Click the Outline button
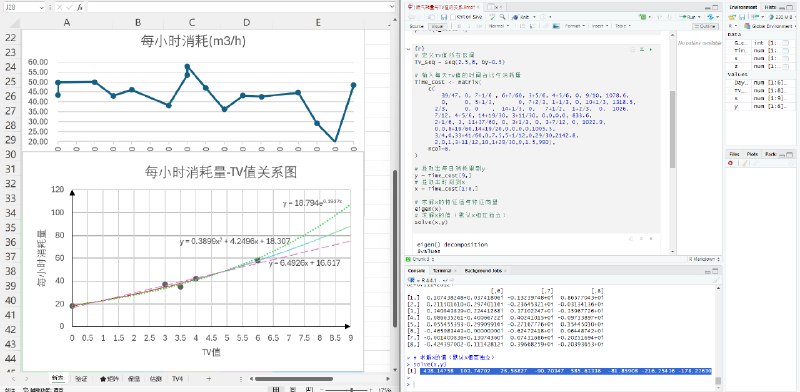The image size is (800, 392). tap(705, 26)
